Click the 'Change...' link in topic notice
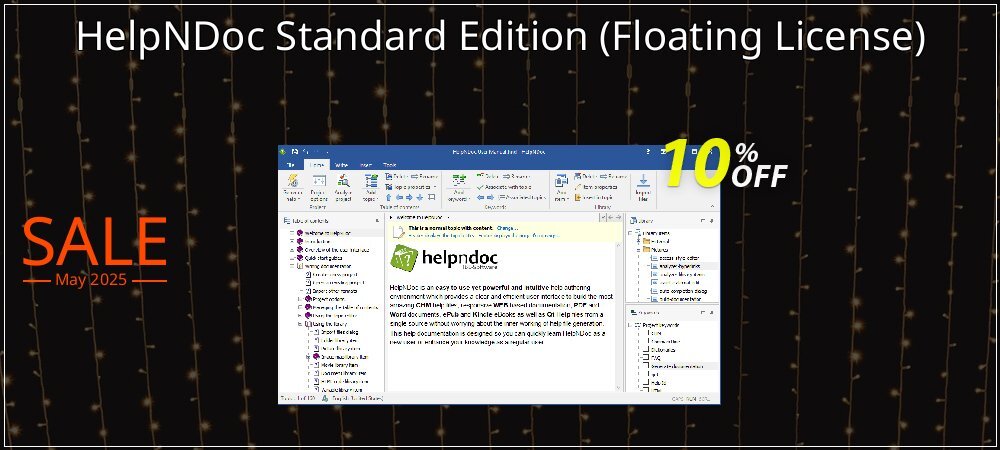The image size is (1000, 450). coord(508,228)
